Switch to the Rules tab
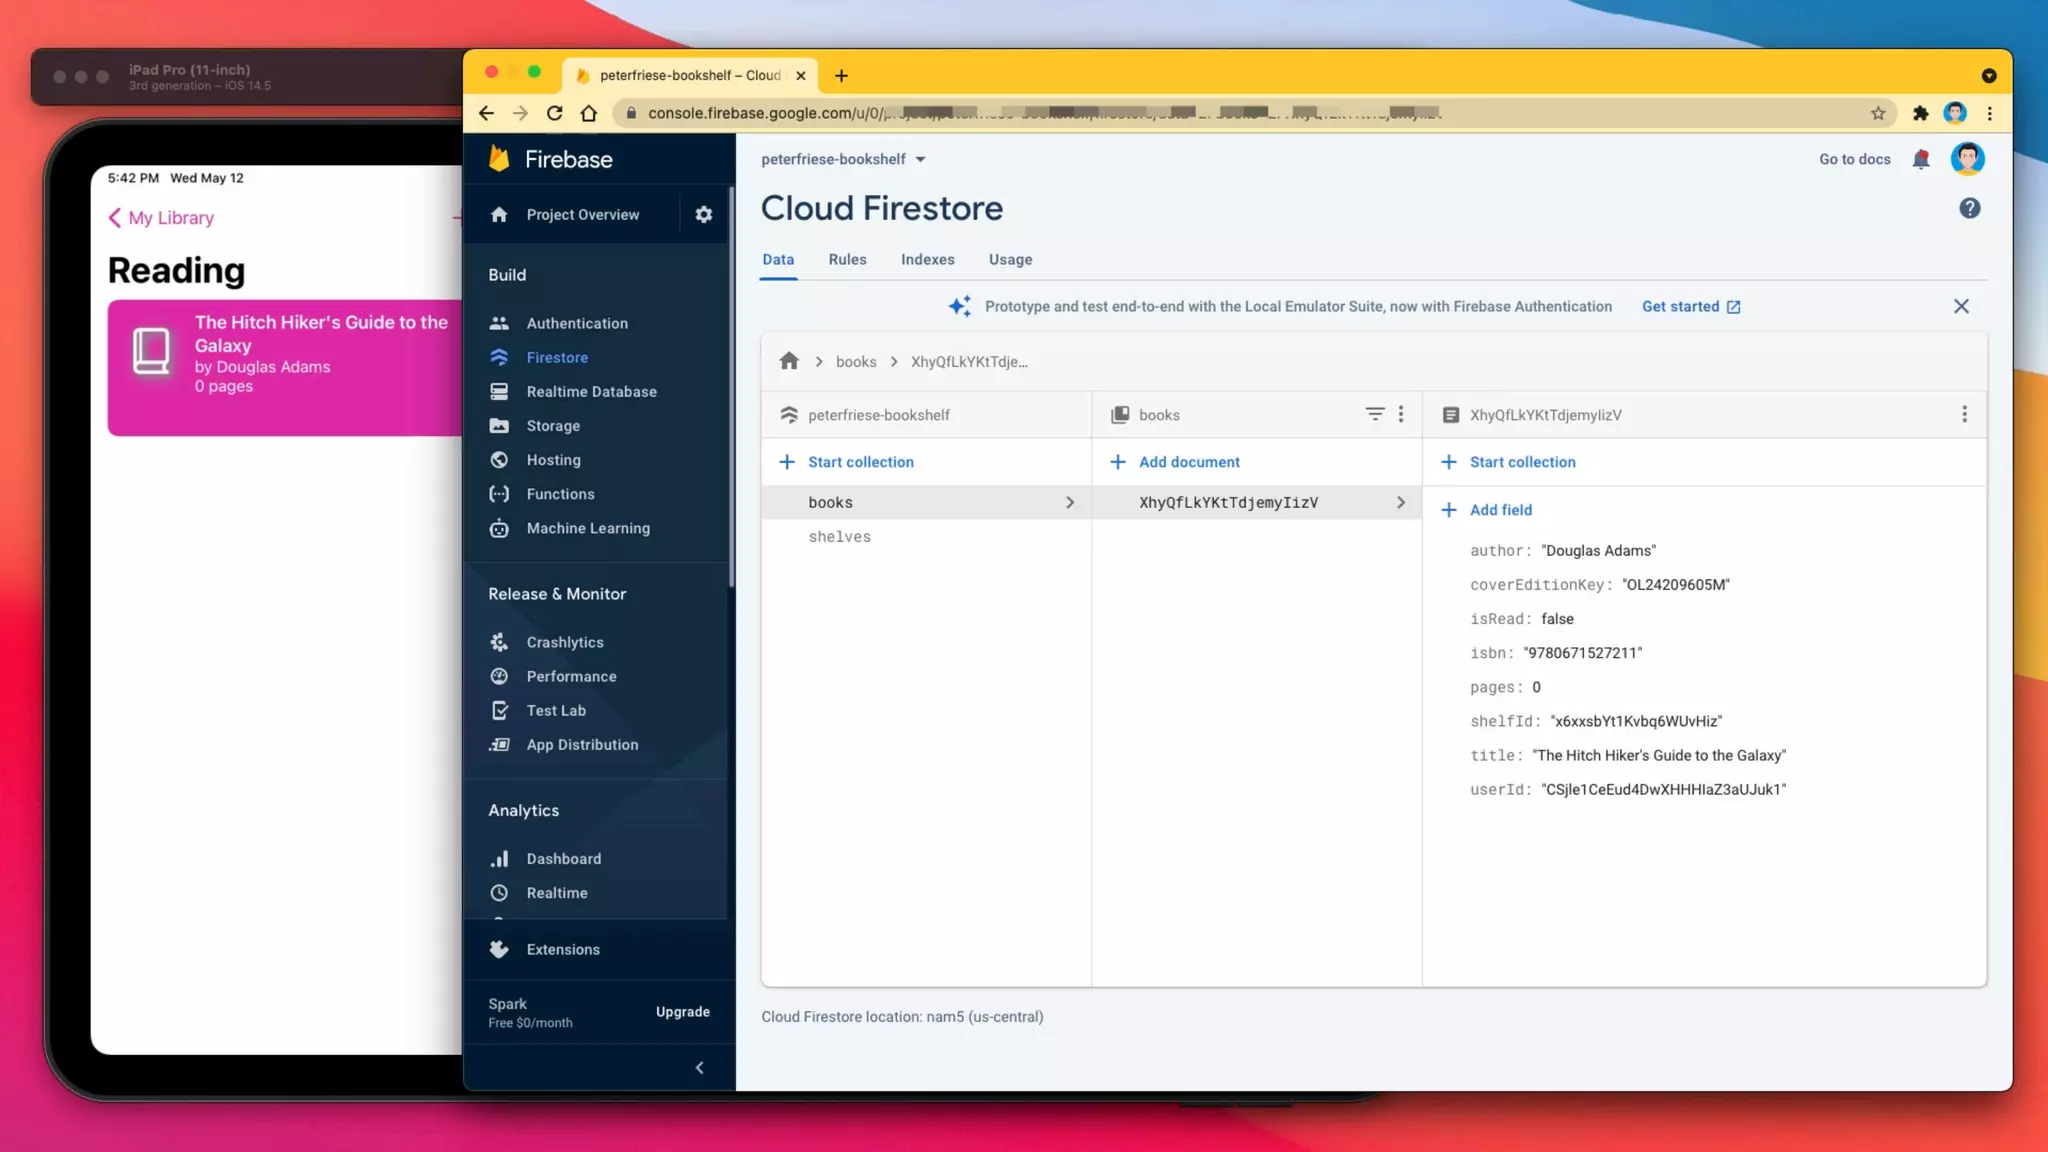Viewport: 2048px width, 1152px height. pos(846,259)
